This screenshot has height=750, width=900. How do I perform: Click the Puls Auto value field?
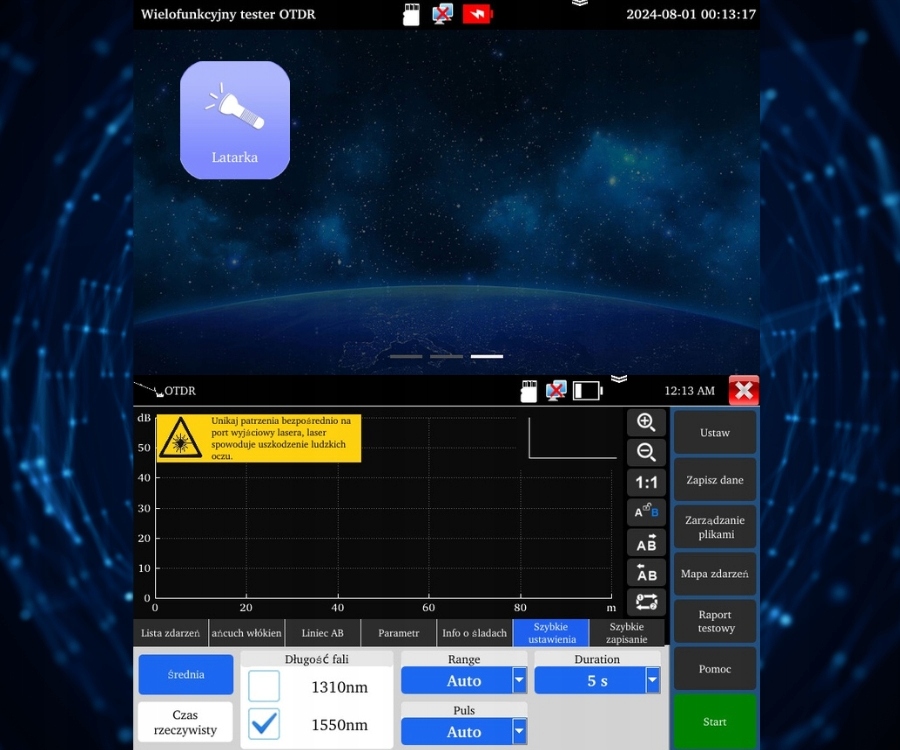tap(456, 732)
